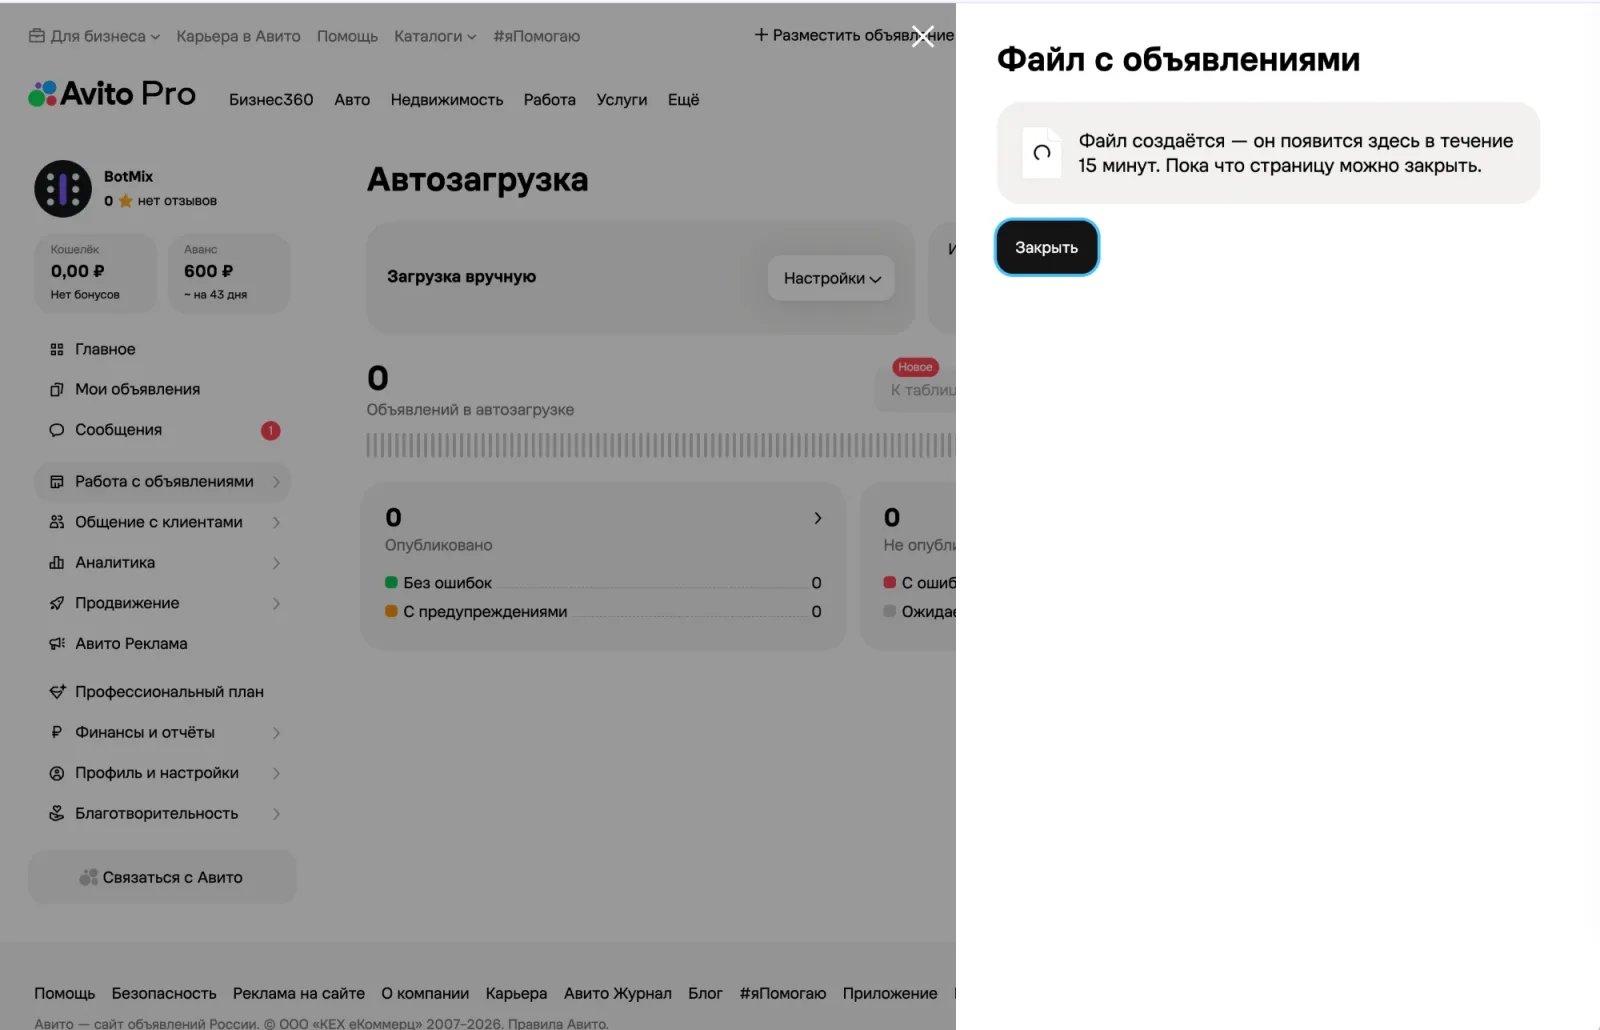Close the side panel with X icon
Viewport: 1600px width, 1030px height.
click(923, 36)
